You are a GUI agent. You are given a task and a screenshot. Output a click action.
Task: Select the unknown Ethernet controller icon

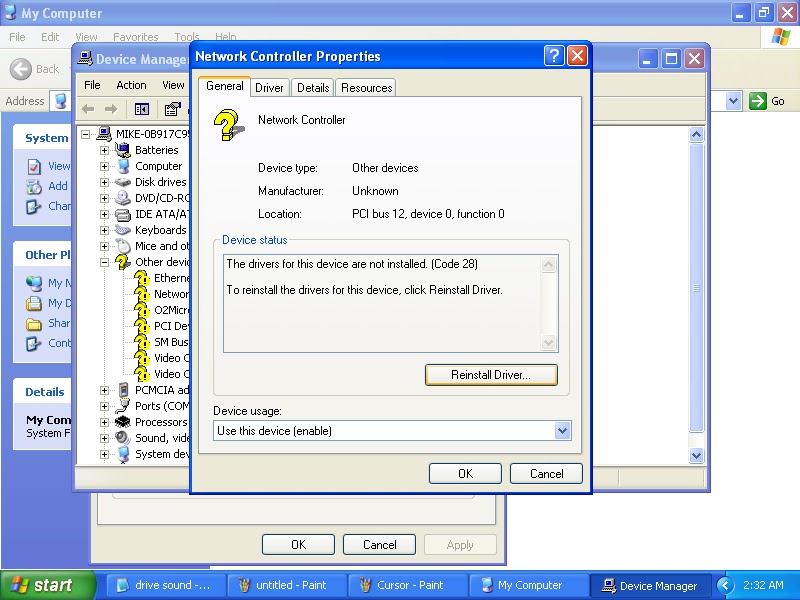click(142, 278)
